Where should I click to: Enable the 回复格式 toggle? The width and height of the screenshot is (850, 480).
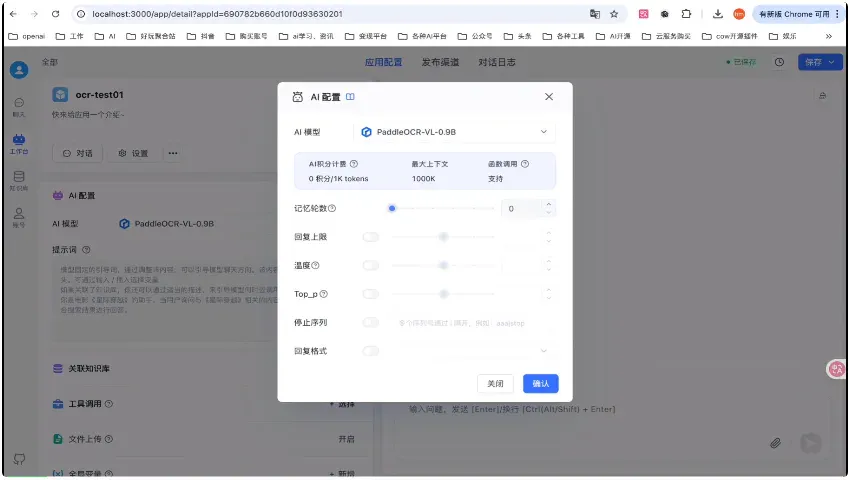coord(371,351)
